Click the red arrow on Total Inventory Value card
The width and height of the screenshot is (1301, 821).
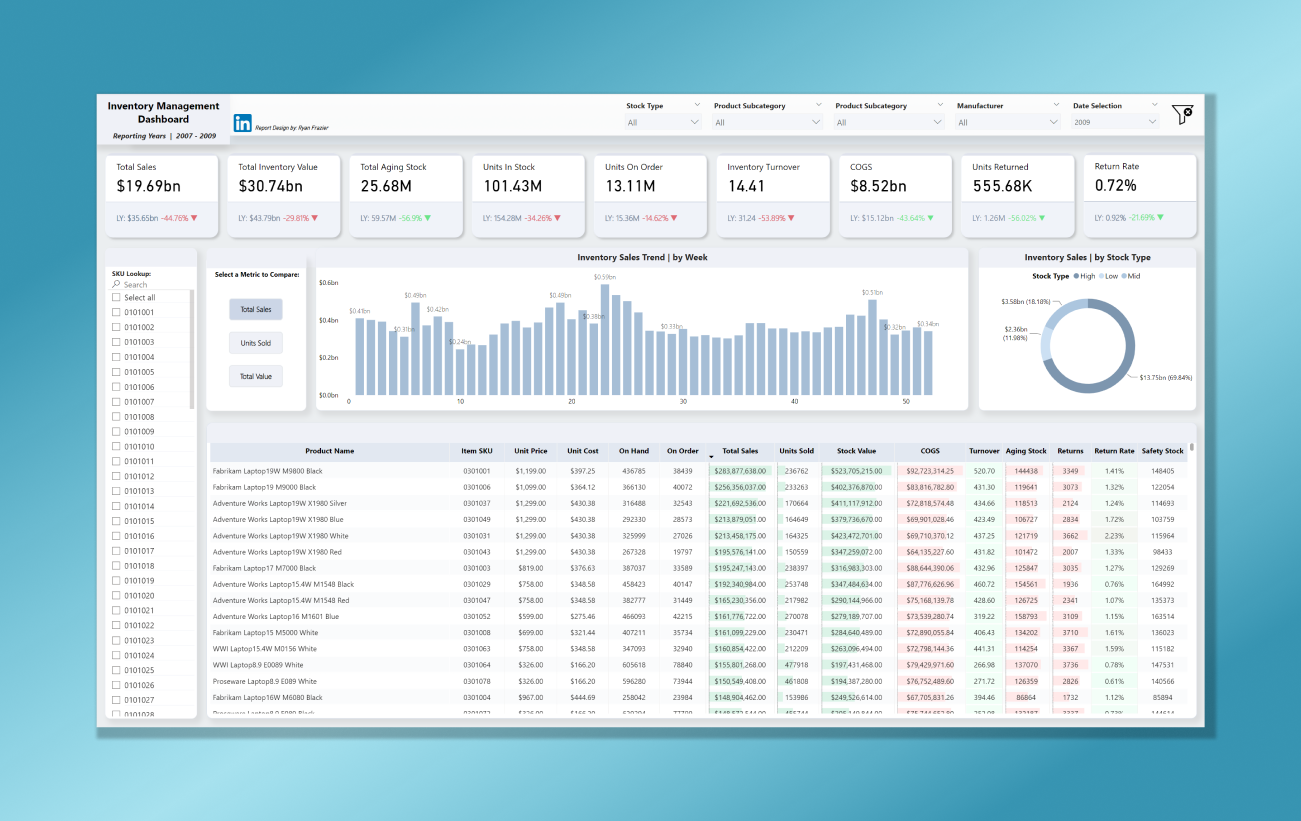(315, 217)
